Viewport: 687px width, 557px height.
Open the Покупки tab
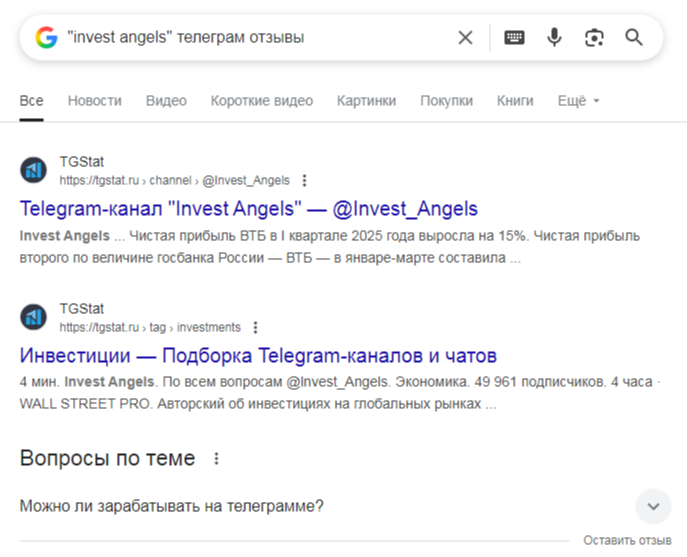click(446, 101)
